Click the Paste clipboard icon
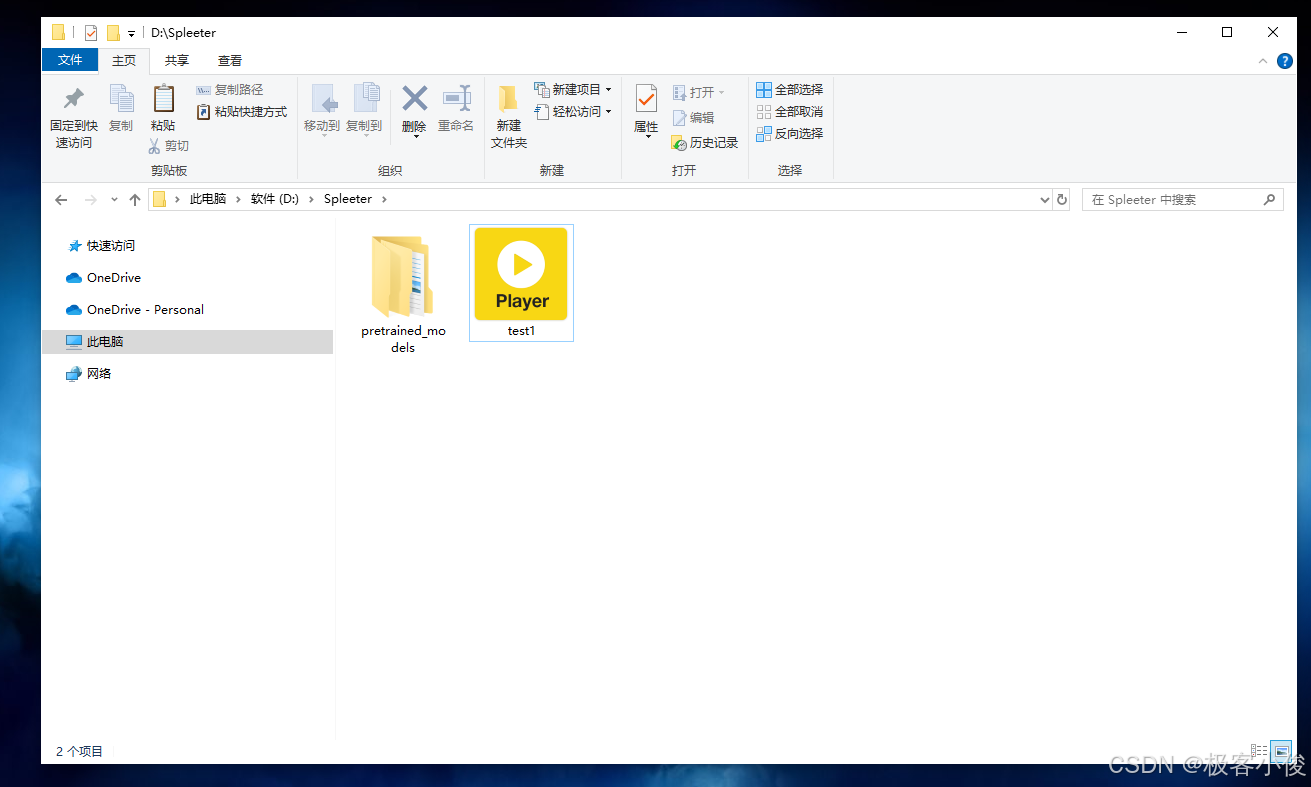This screenshot has height=787, width=1311. 163,99
